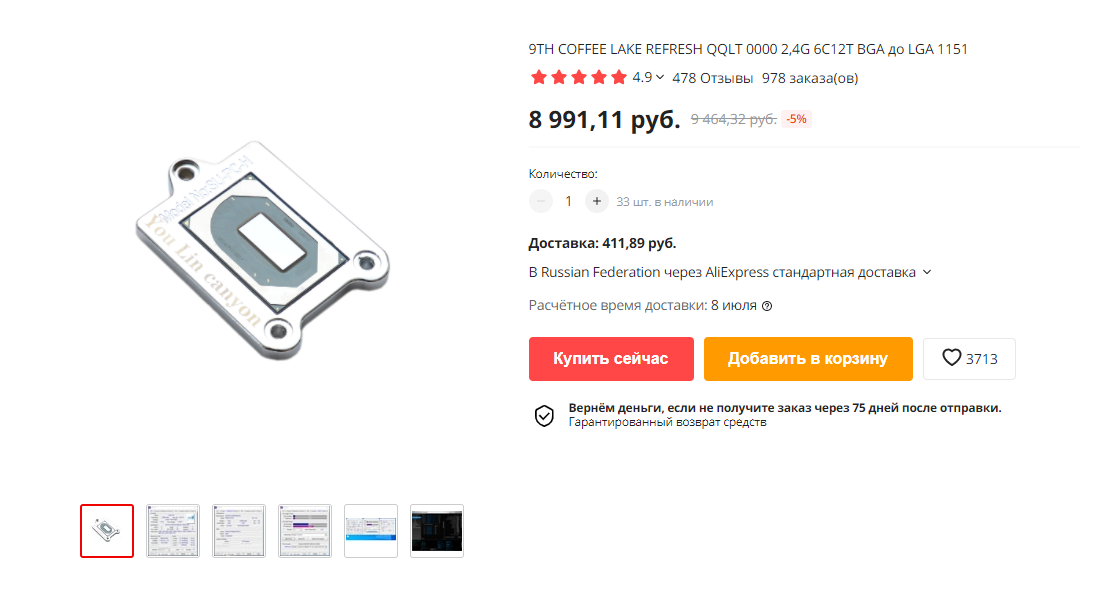Open the 478 Отзывы reviews link
Screen dimensions: 1096x600
click(x=712, y=78)
